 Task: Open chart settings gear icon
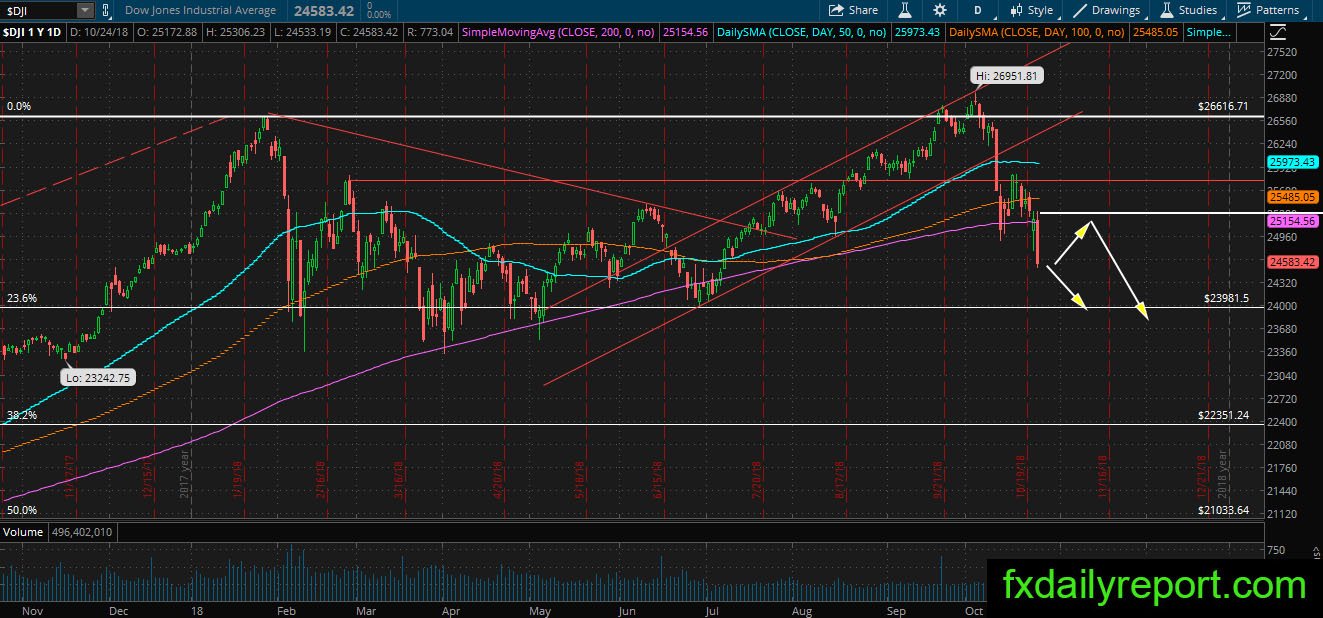pyautogui.click(x=940, y=10)
